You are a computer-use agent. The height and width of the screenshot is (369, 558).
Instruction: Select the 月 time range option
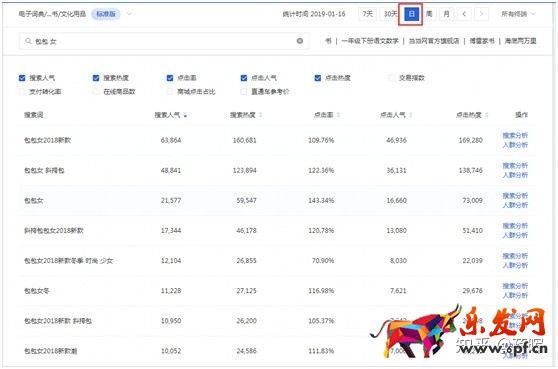[447, 14]
